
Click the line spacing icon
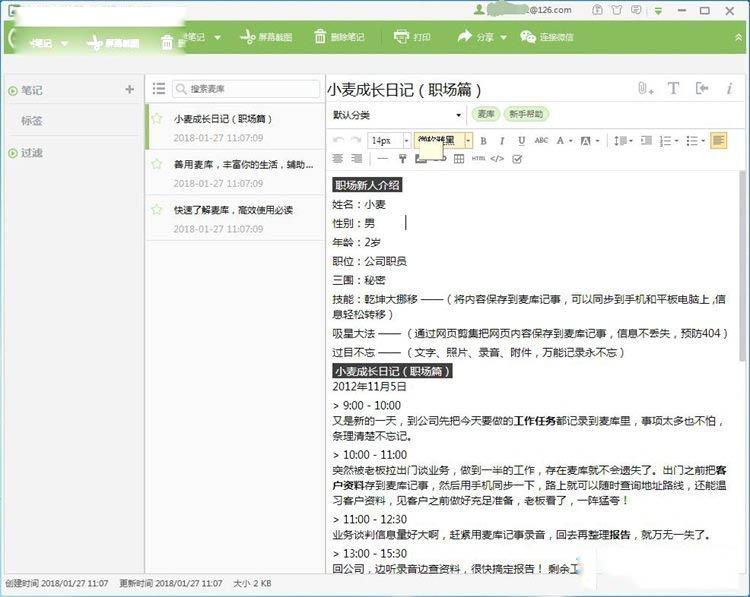pyautogui.click(x=620, y=141)
